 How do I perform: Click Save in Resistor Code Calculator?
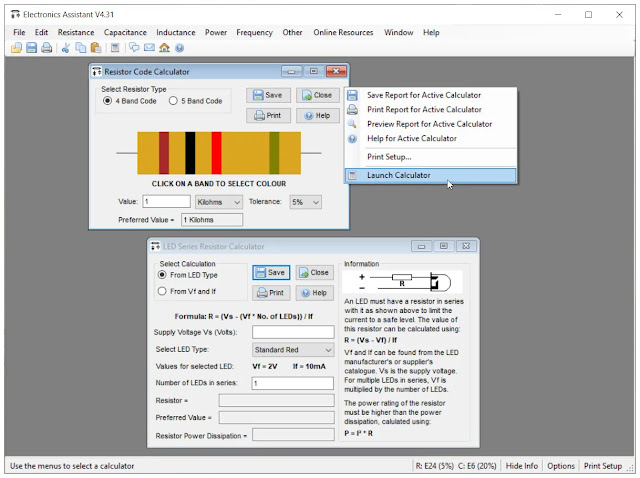(x=268, y=95)
